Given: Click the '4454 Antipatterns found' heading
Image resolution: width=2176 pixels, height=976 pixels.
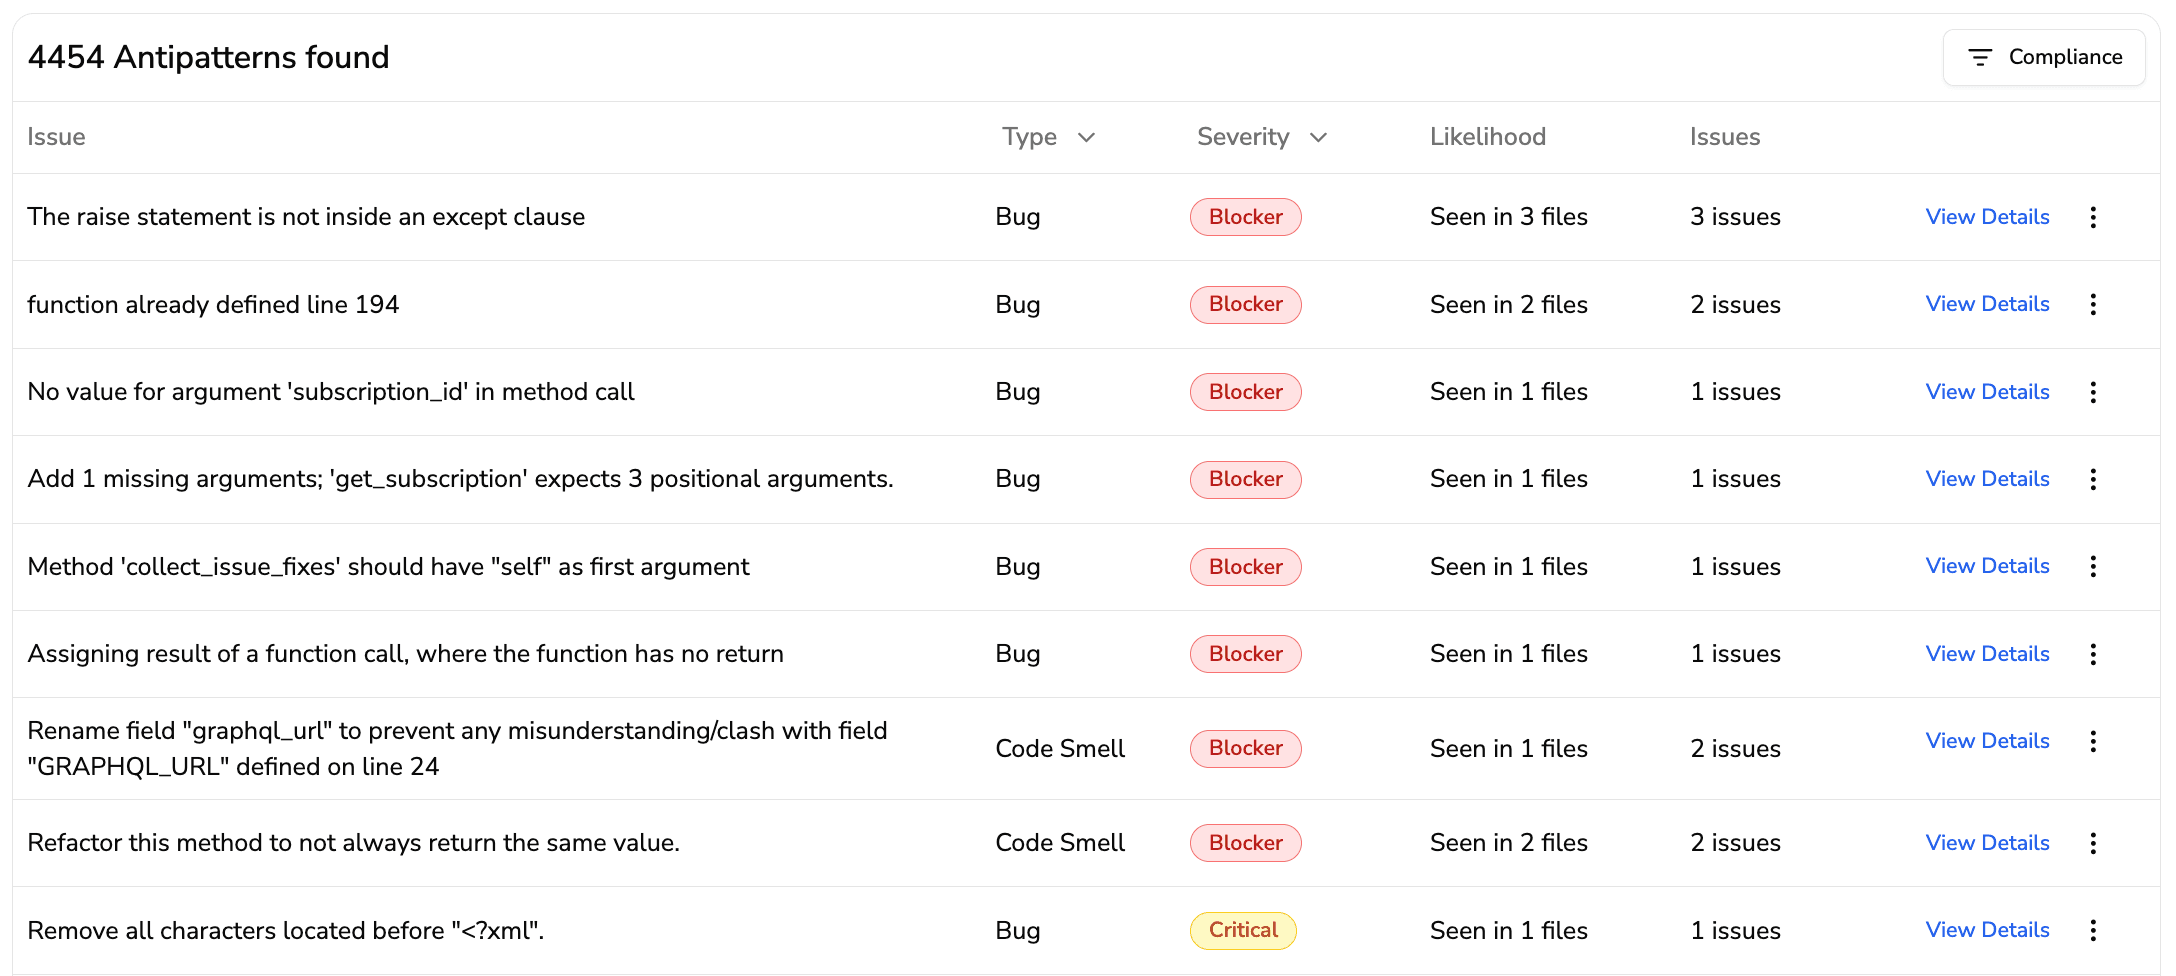Looking at the screenshot, I should (208, 57).
